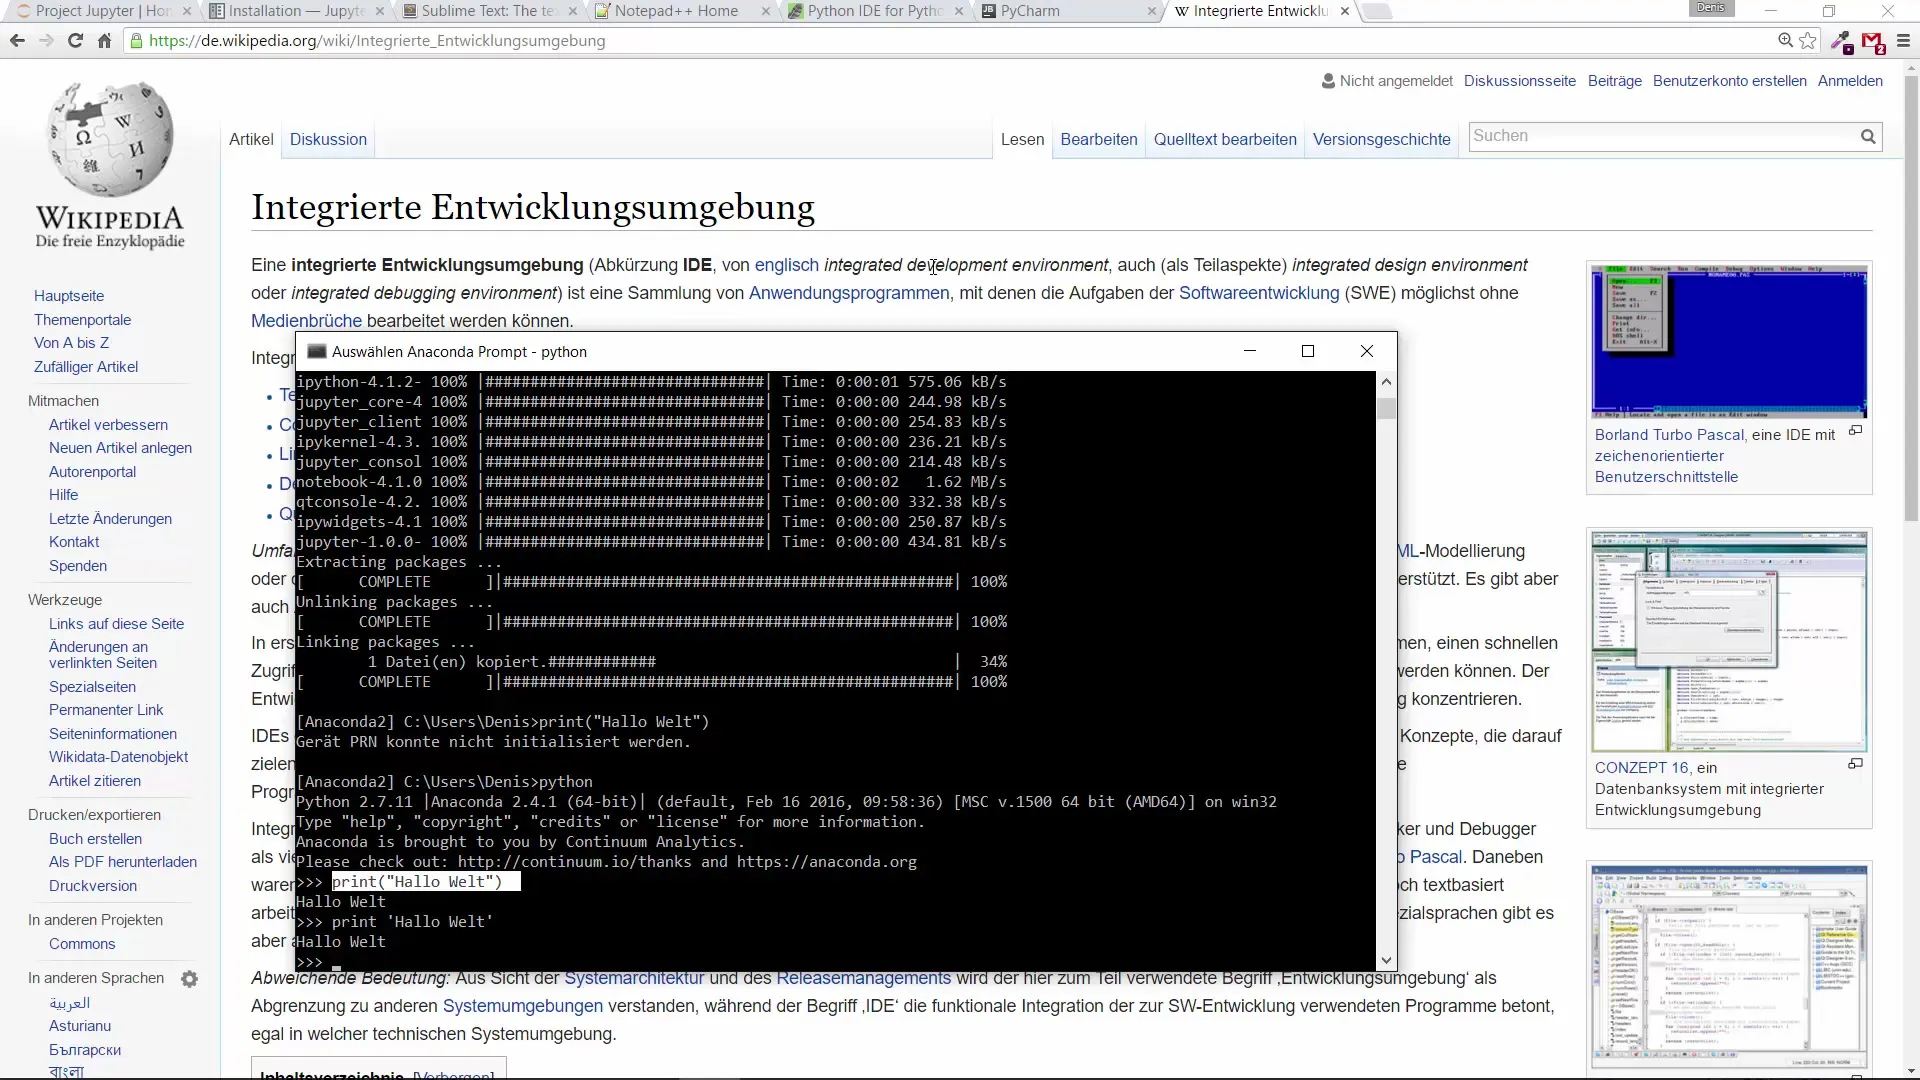Close the Notepad++ Home tab
Screen dimensions: 1920x1080
[x=766, y=11]
